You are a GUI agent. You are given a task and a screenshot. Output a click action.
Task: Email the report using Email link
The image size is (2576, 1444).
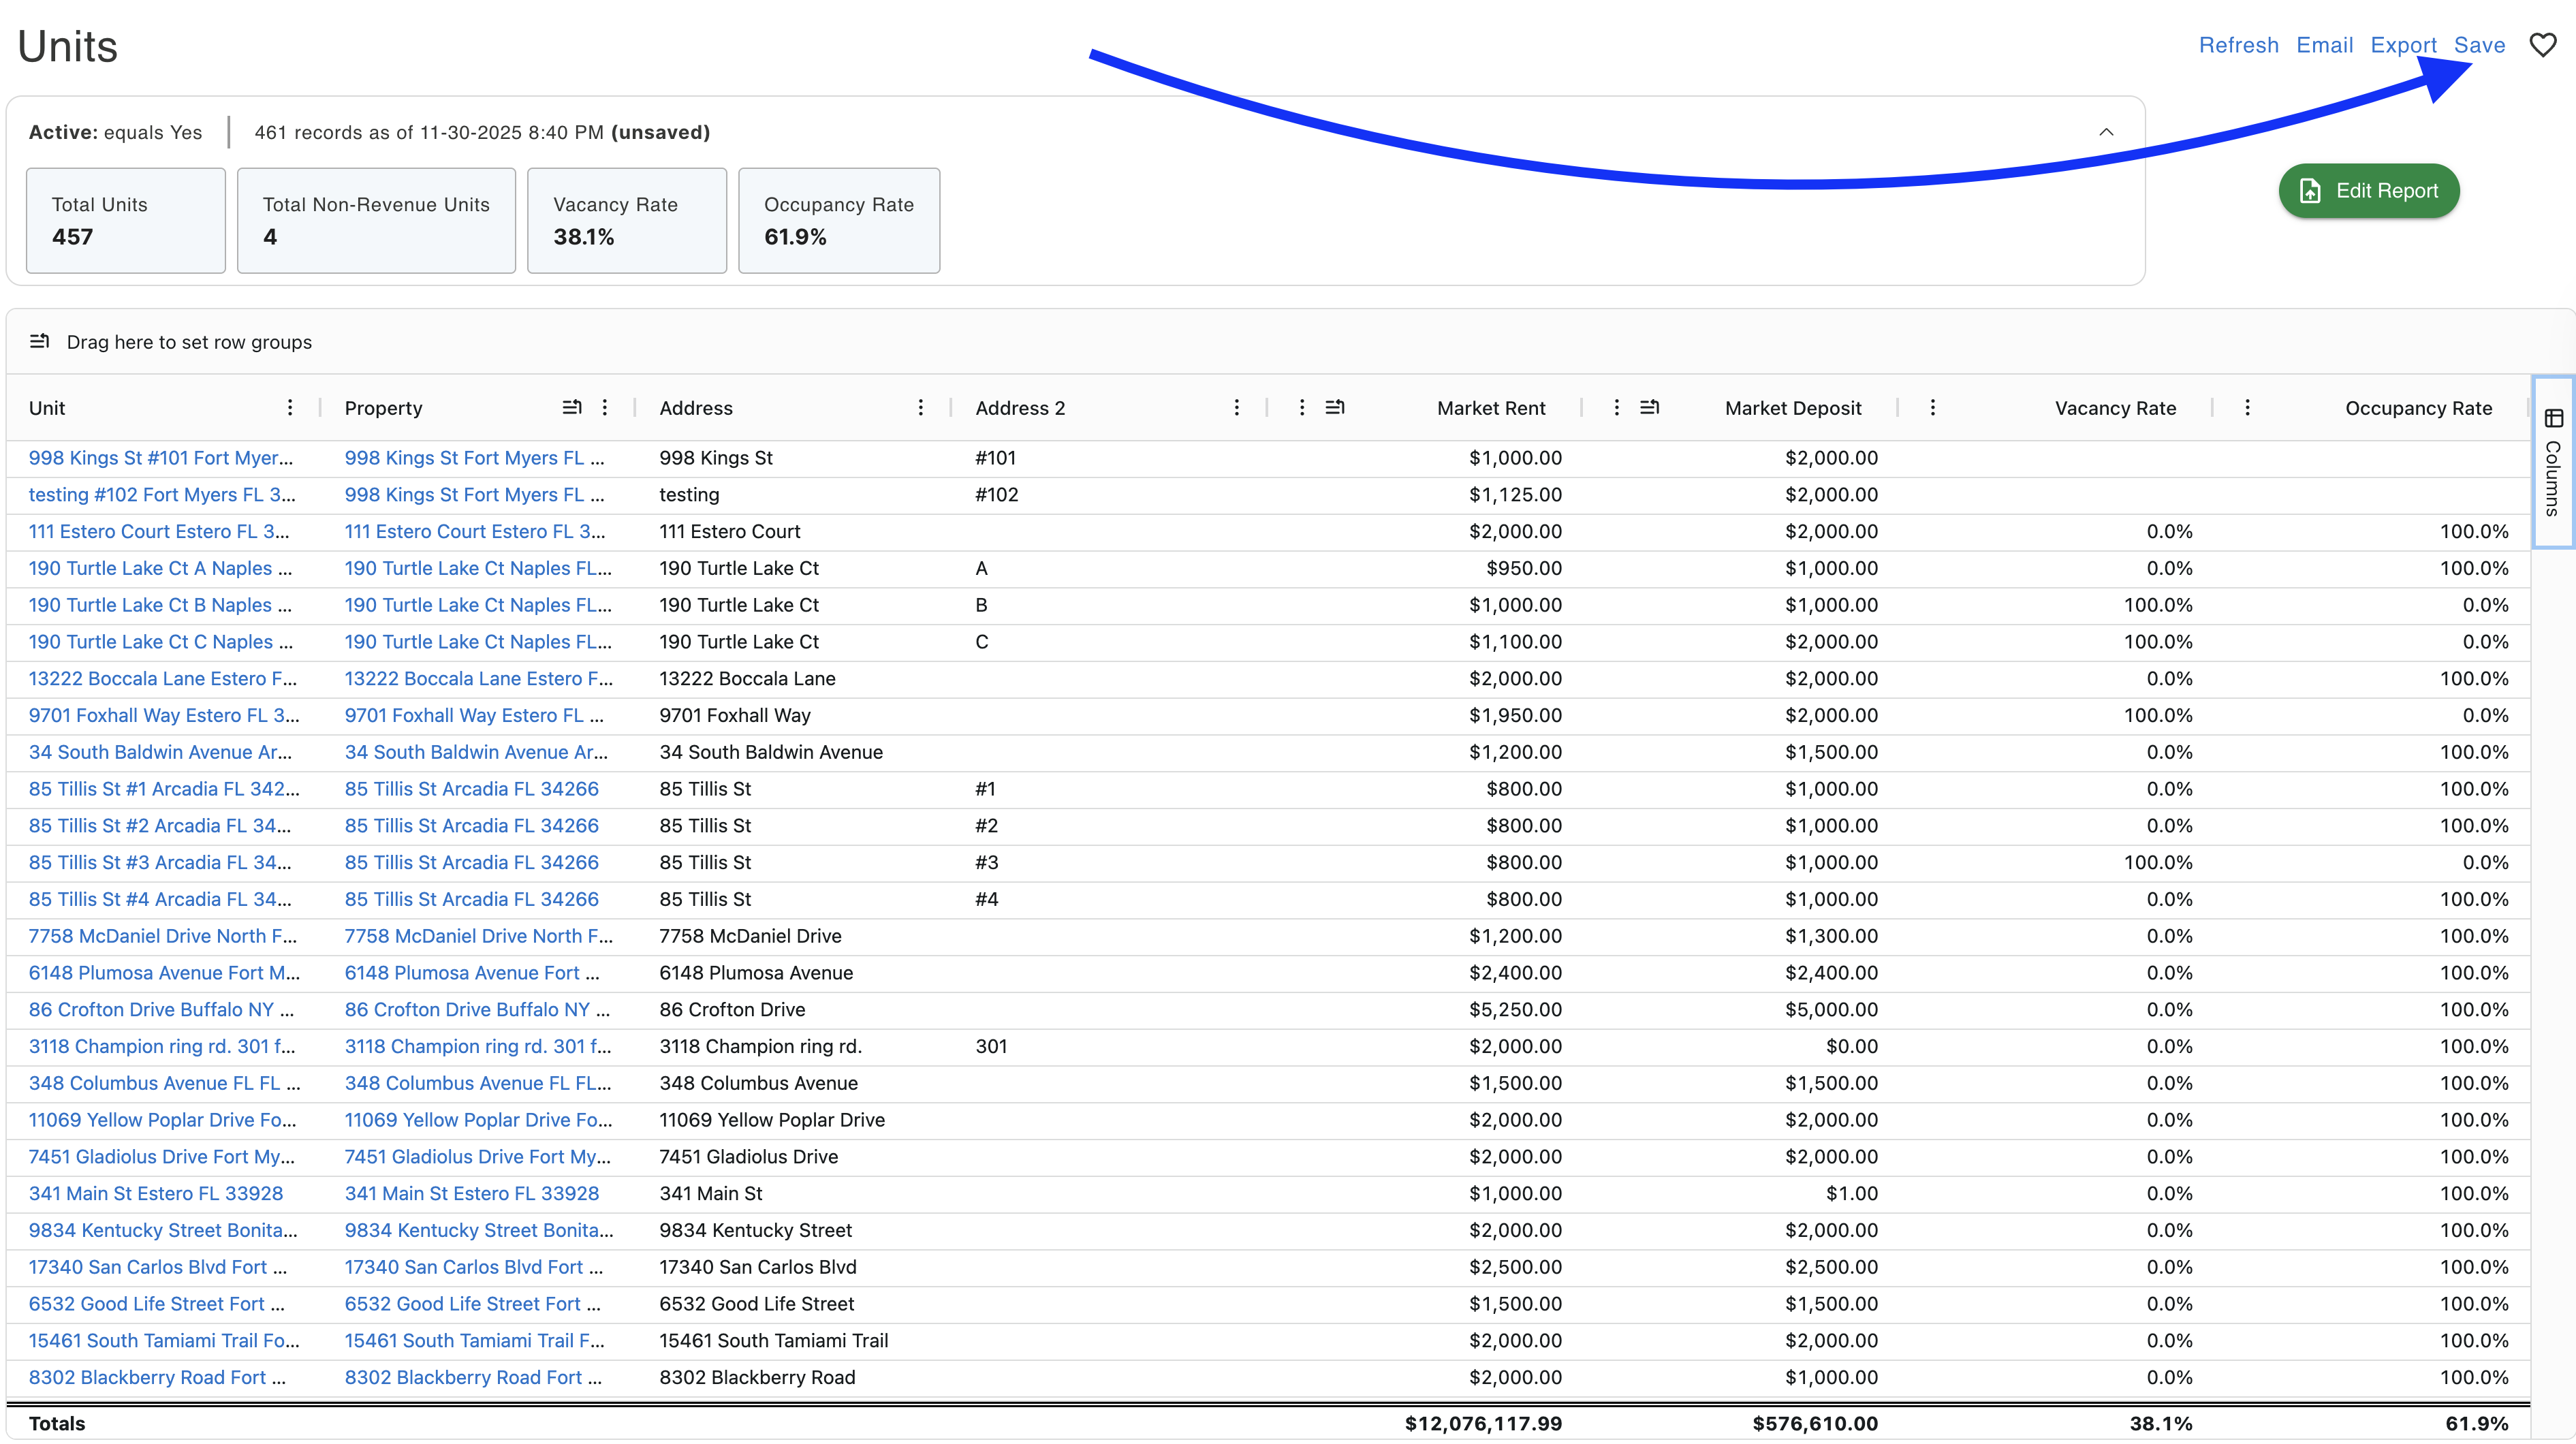tap(2324, 45)
